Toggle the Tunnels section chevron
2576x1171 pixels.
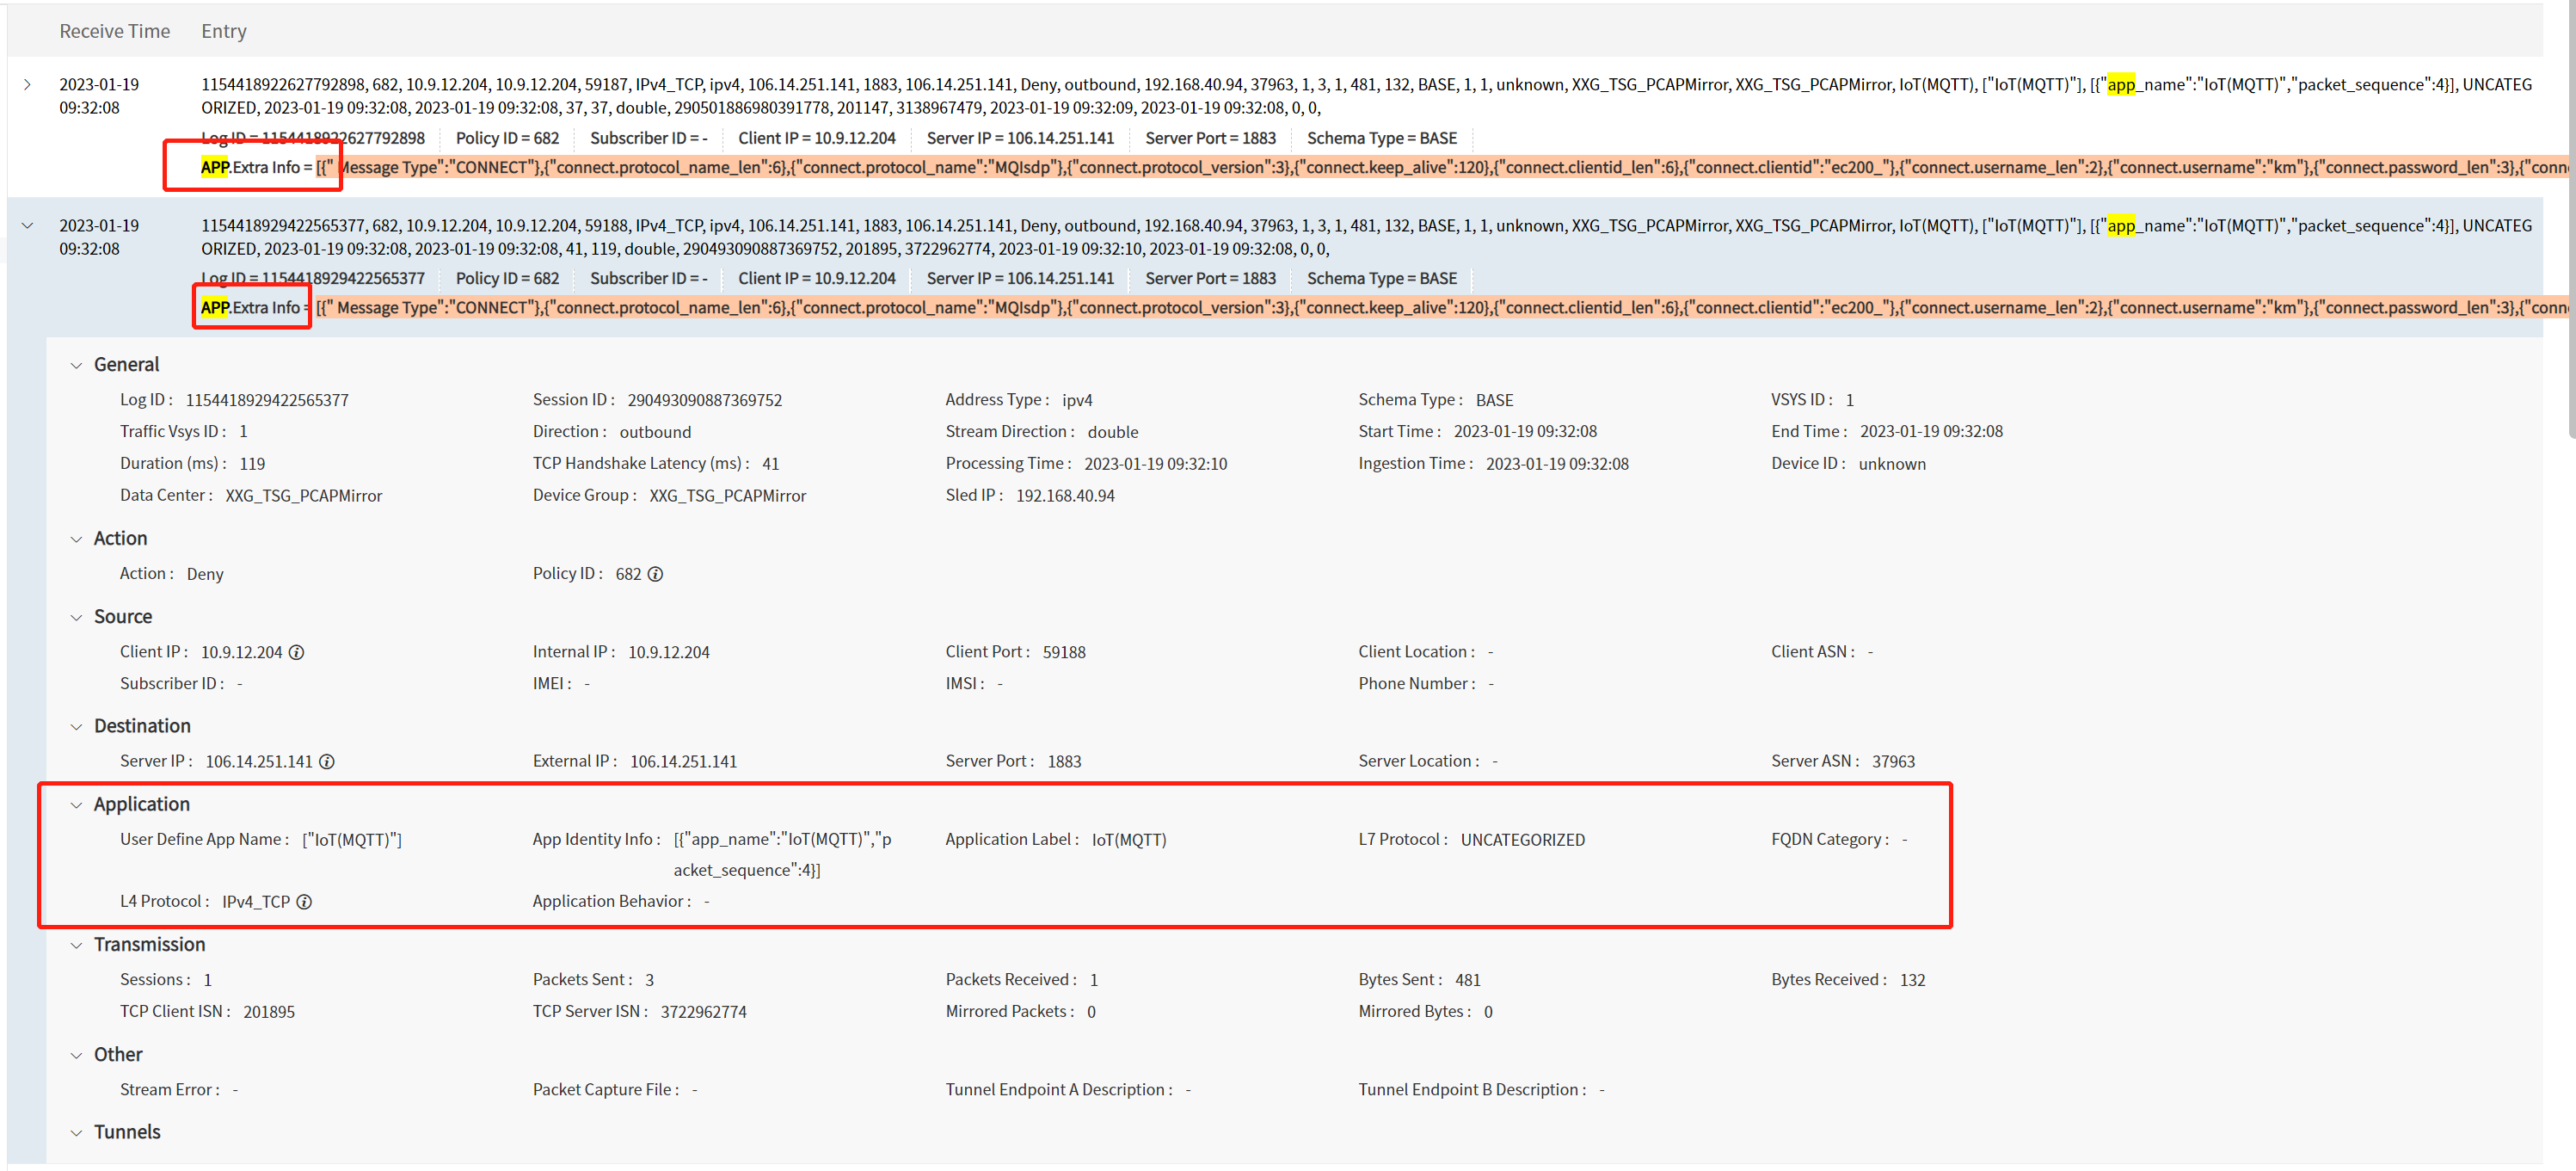(x=76, y=1133)
